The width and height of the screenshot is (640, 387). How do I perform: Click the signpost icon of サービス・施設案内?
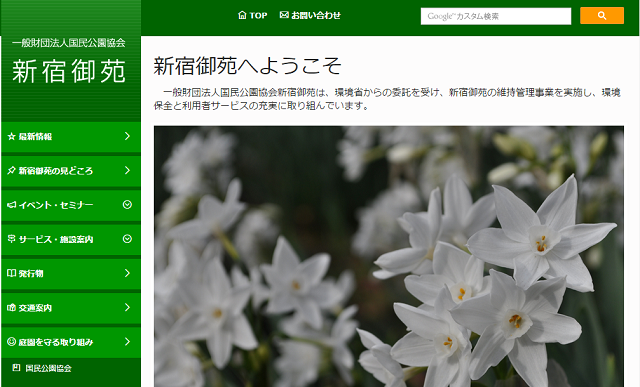click(11, 239)
